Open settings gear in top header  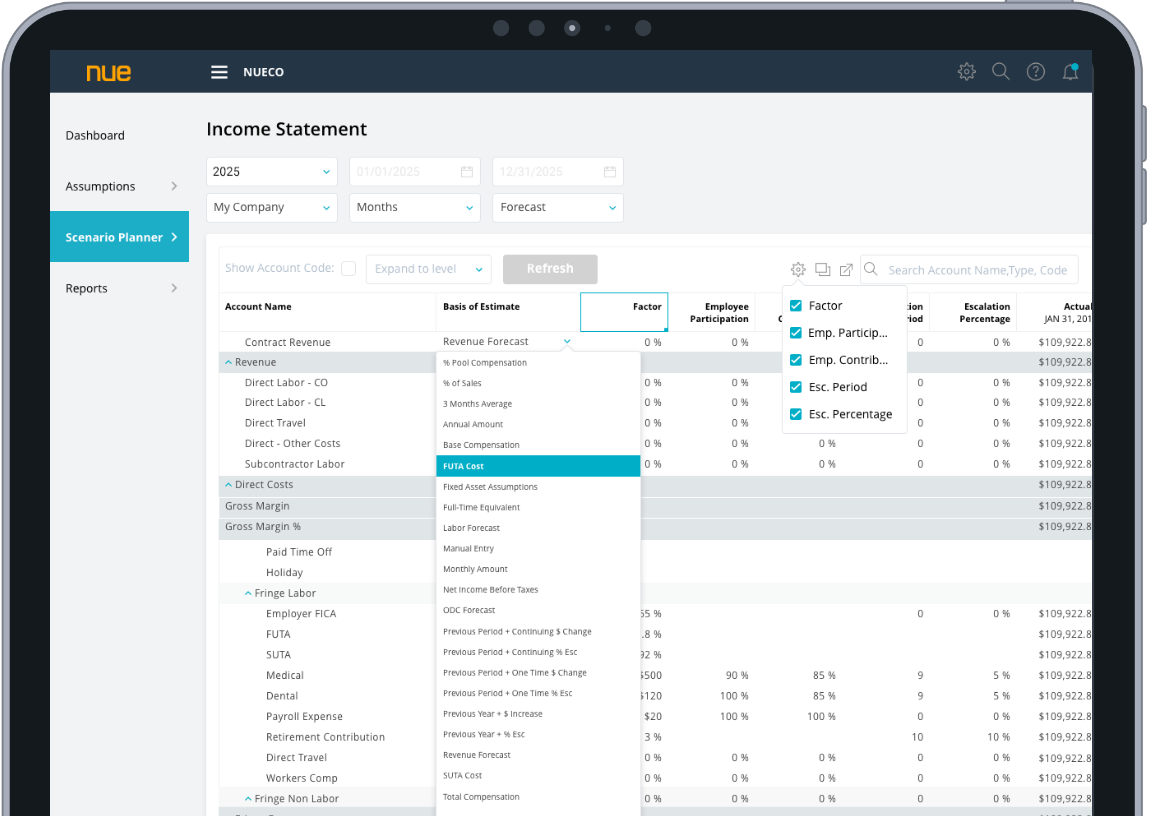(x=966, y=72)
